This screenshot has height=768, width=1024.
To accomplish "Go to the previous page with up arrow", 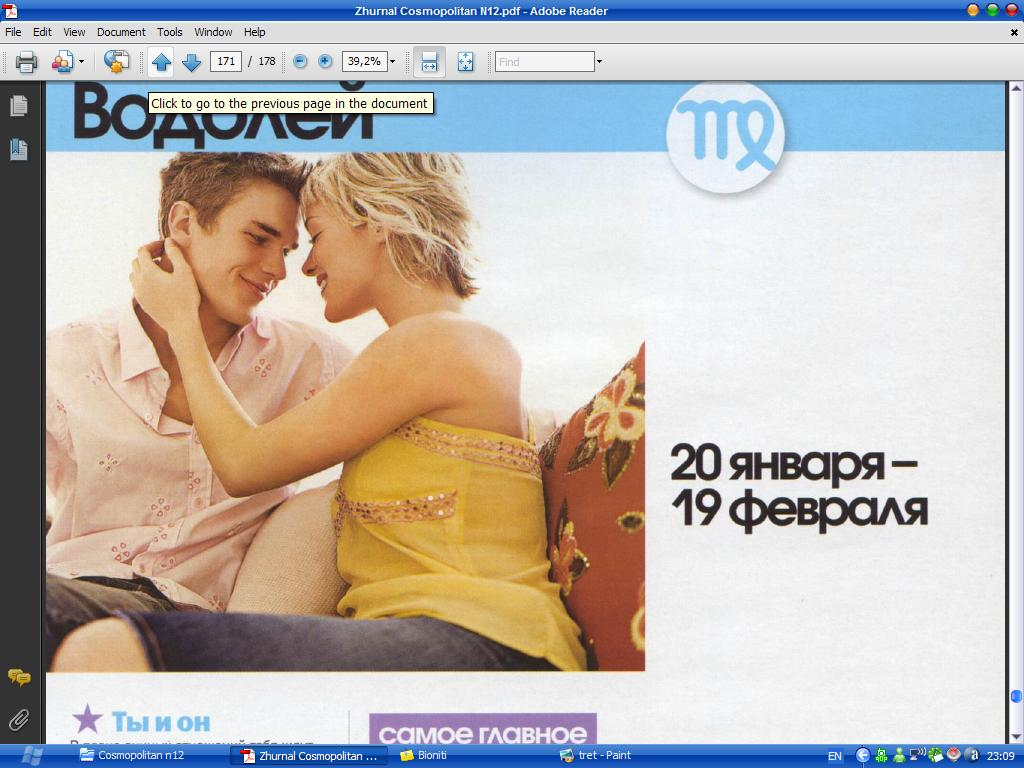I will 161,62.
